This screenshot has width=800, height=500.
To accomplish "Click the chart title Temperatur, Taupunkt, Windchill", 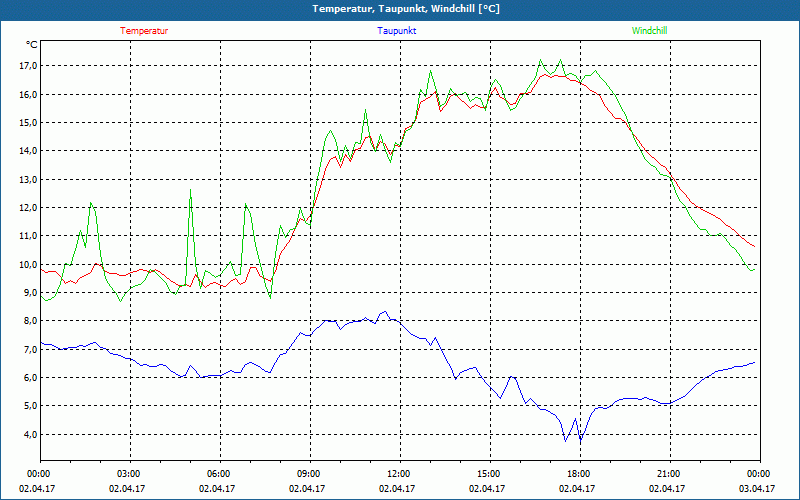I will (x=400, y=9).
